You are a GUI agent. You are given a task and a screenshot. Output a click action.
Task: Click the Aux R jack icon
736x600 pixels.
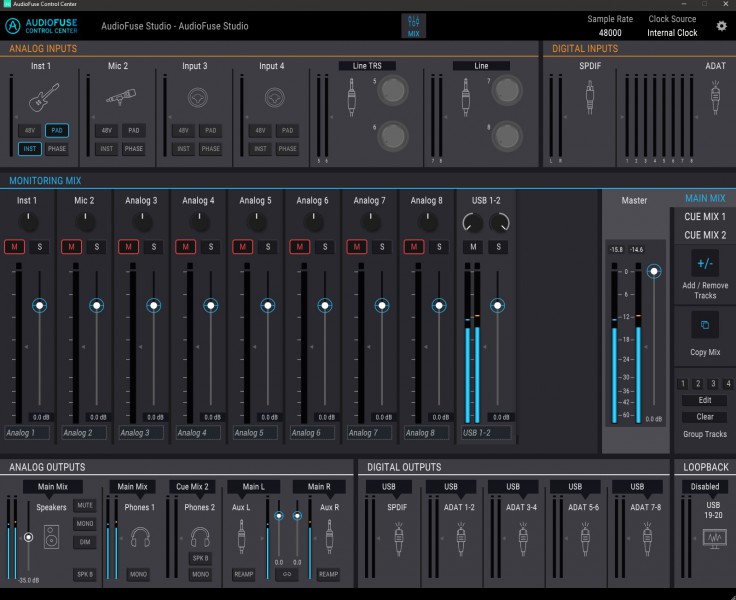coord(330,537)
